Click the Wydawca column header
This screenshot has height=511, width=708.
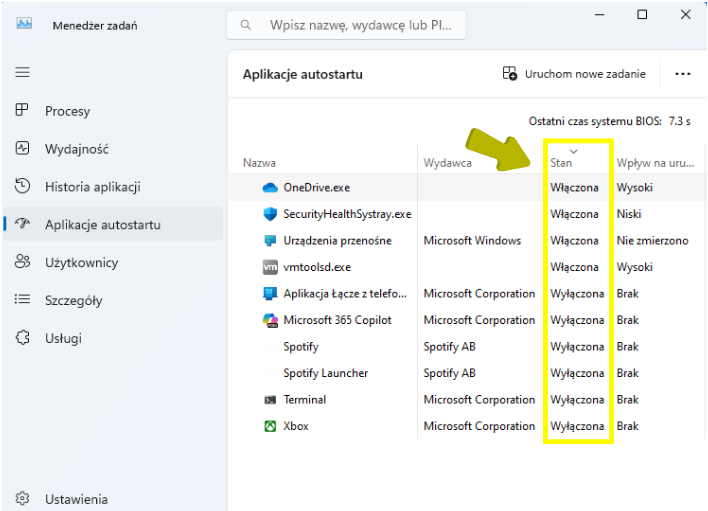click(x=447, y=162)
